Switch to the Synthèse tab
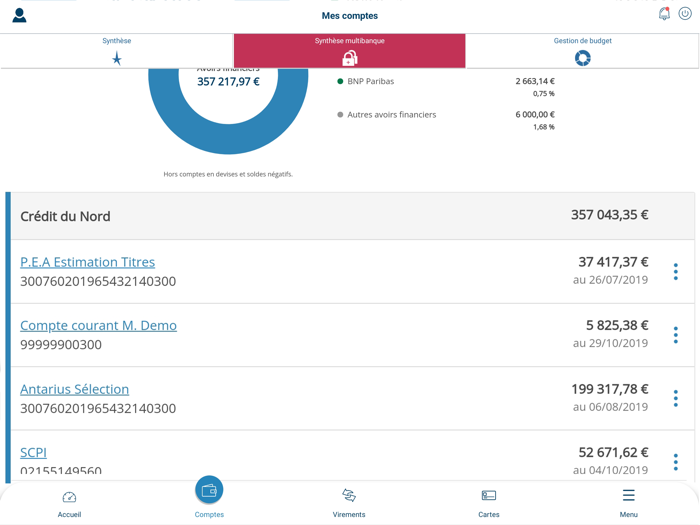This screenshot has height=525, width=700. 117,51
